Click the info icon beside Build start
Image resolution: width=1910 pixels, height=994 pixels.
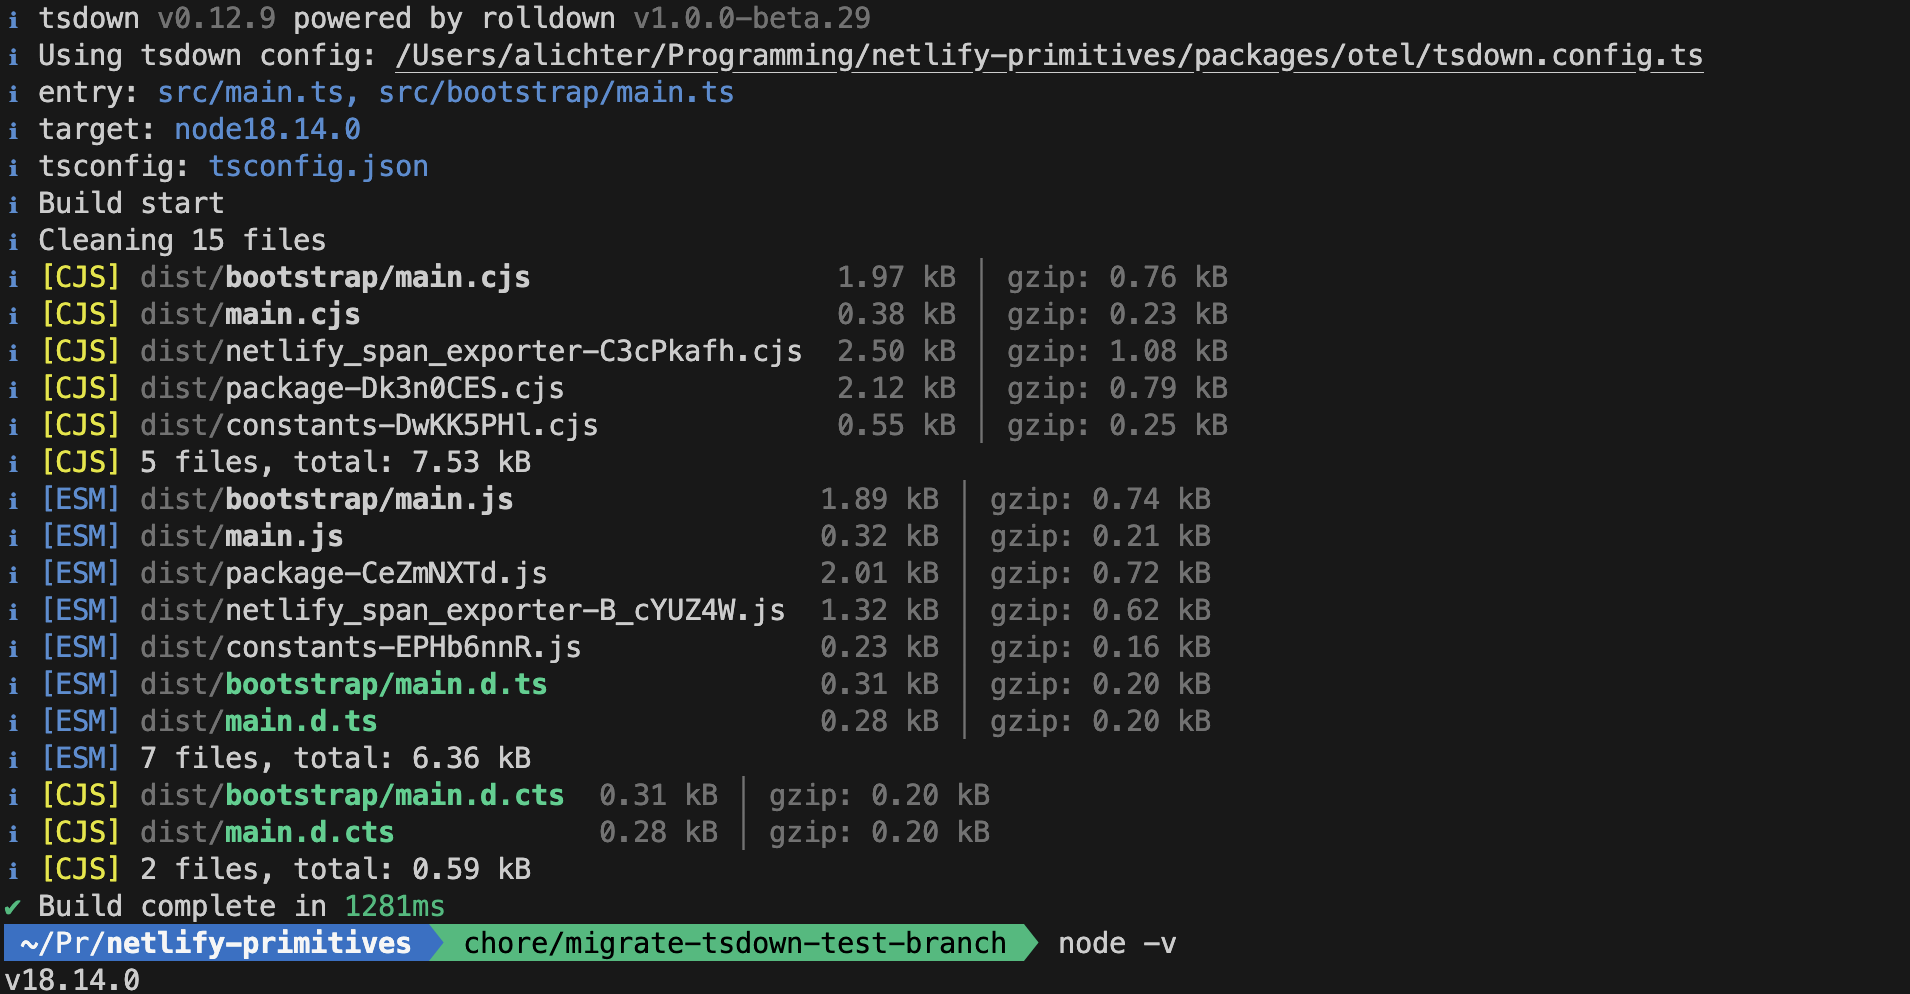pyautogui.click(x=13, y=204)
